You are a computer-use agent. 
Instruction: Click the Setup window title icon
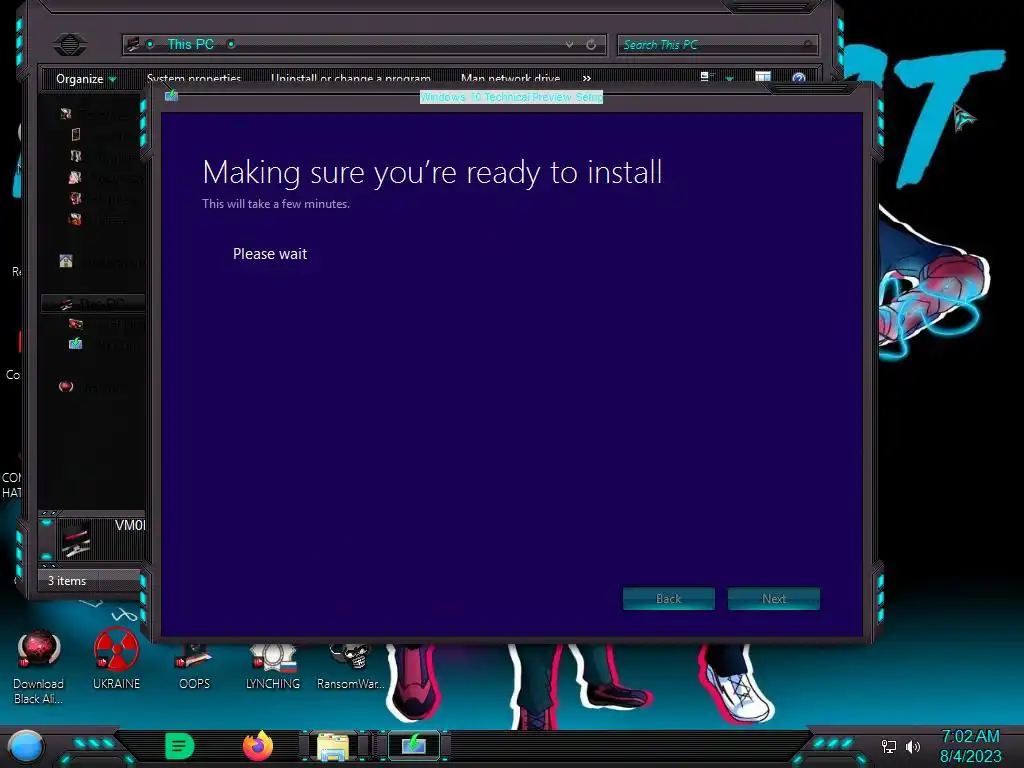pyautogui.click(x=171, y=96)
